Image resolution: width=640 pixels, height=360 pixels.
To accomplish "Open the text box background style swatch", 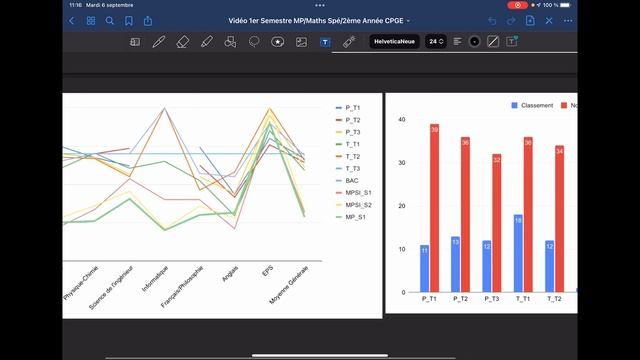I will click(x=493, y=42).
